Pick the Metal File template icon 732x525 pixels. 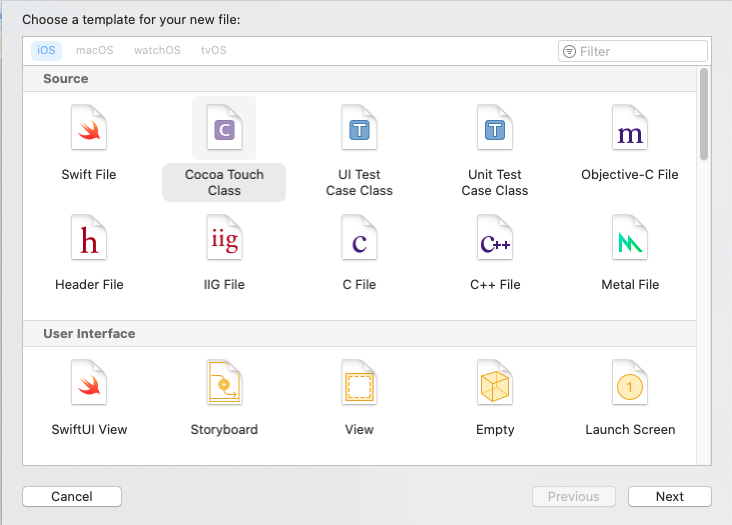630,238
